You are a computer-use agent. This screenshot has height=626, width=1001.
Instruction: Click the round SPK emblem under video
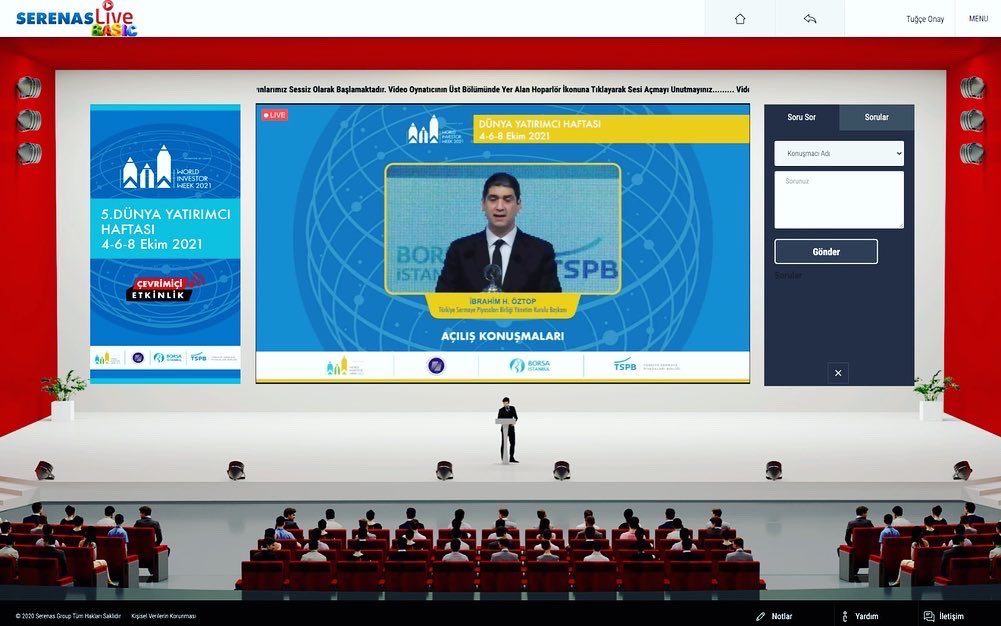tap(435, 366)
